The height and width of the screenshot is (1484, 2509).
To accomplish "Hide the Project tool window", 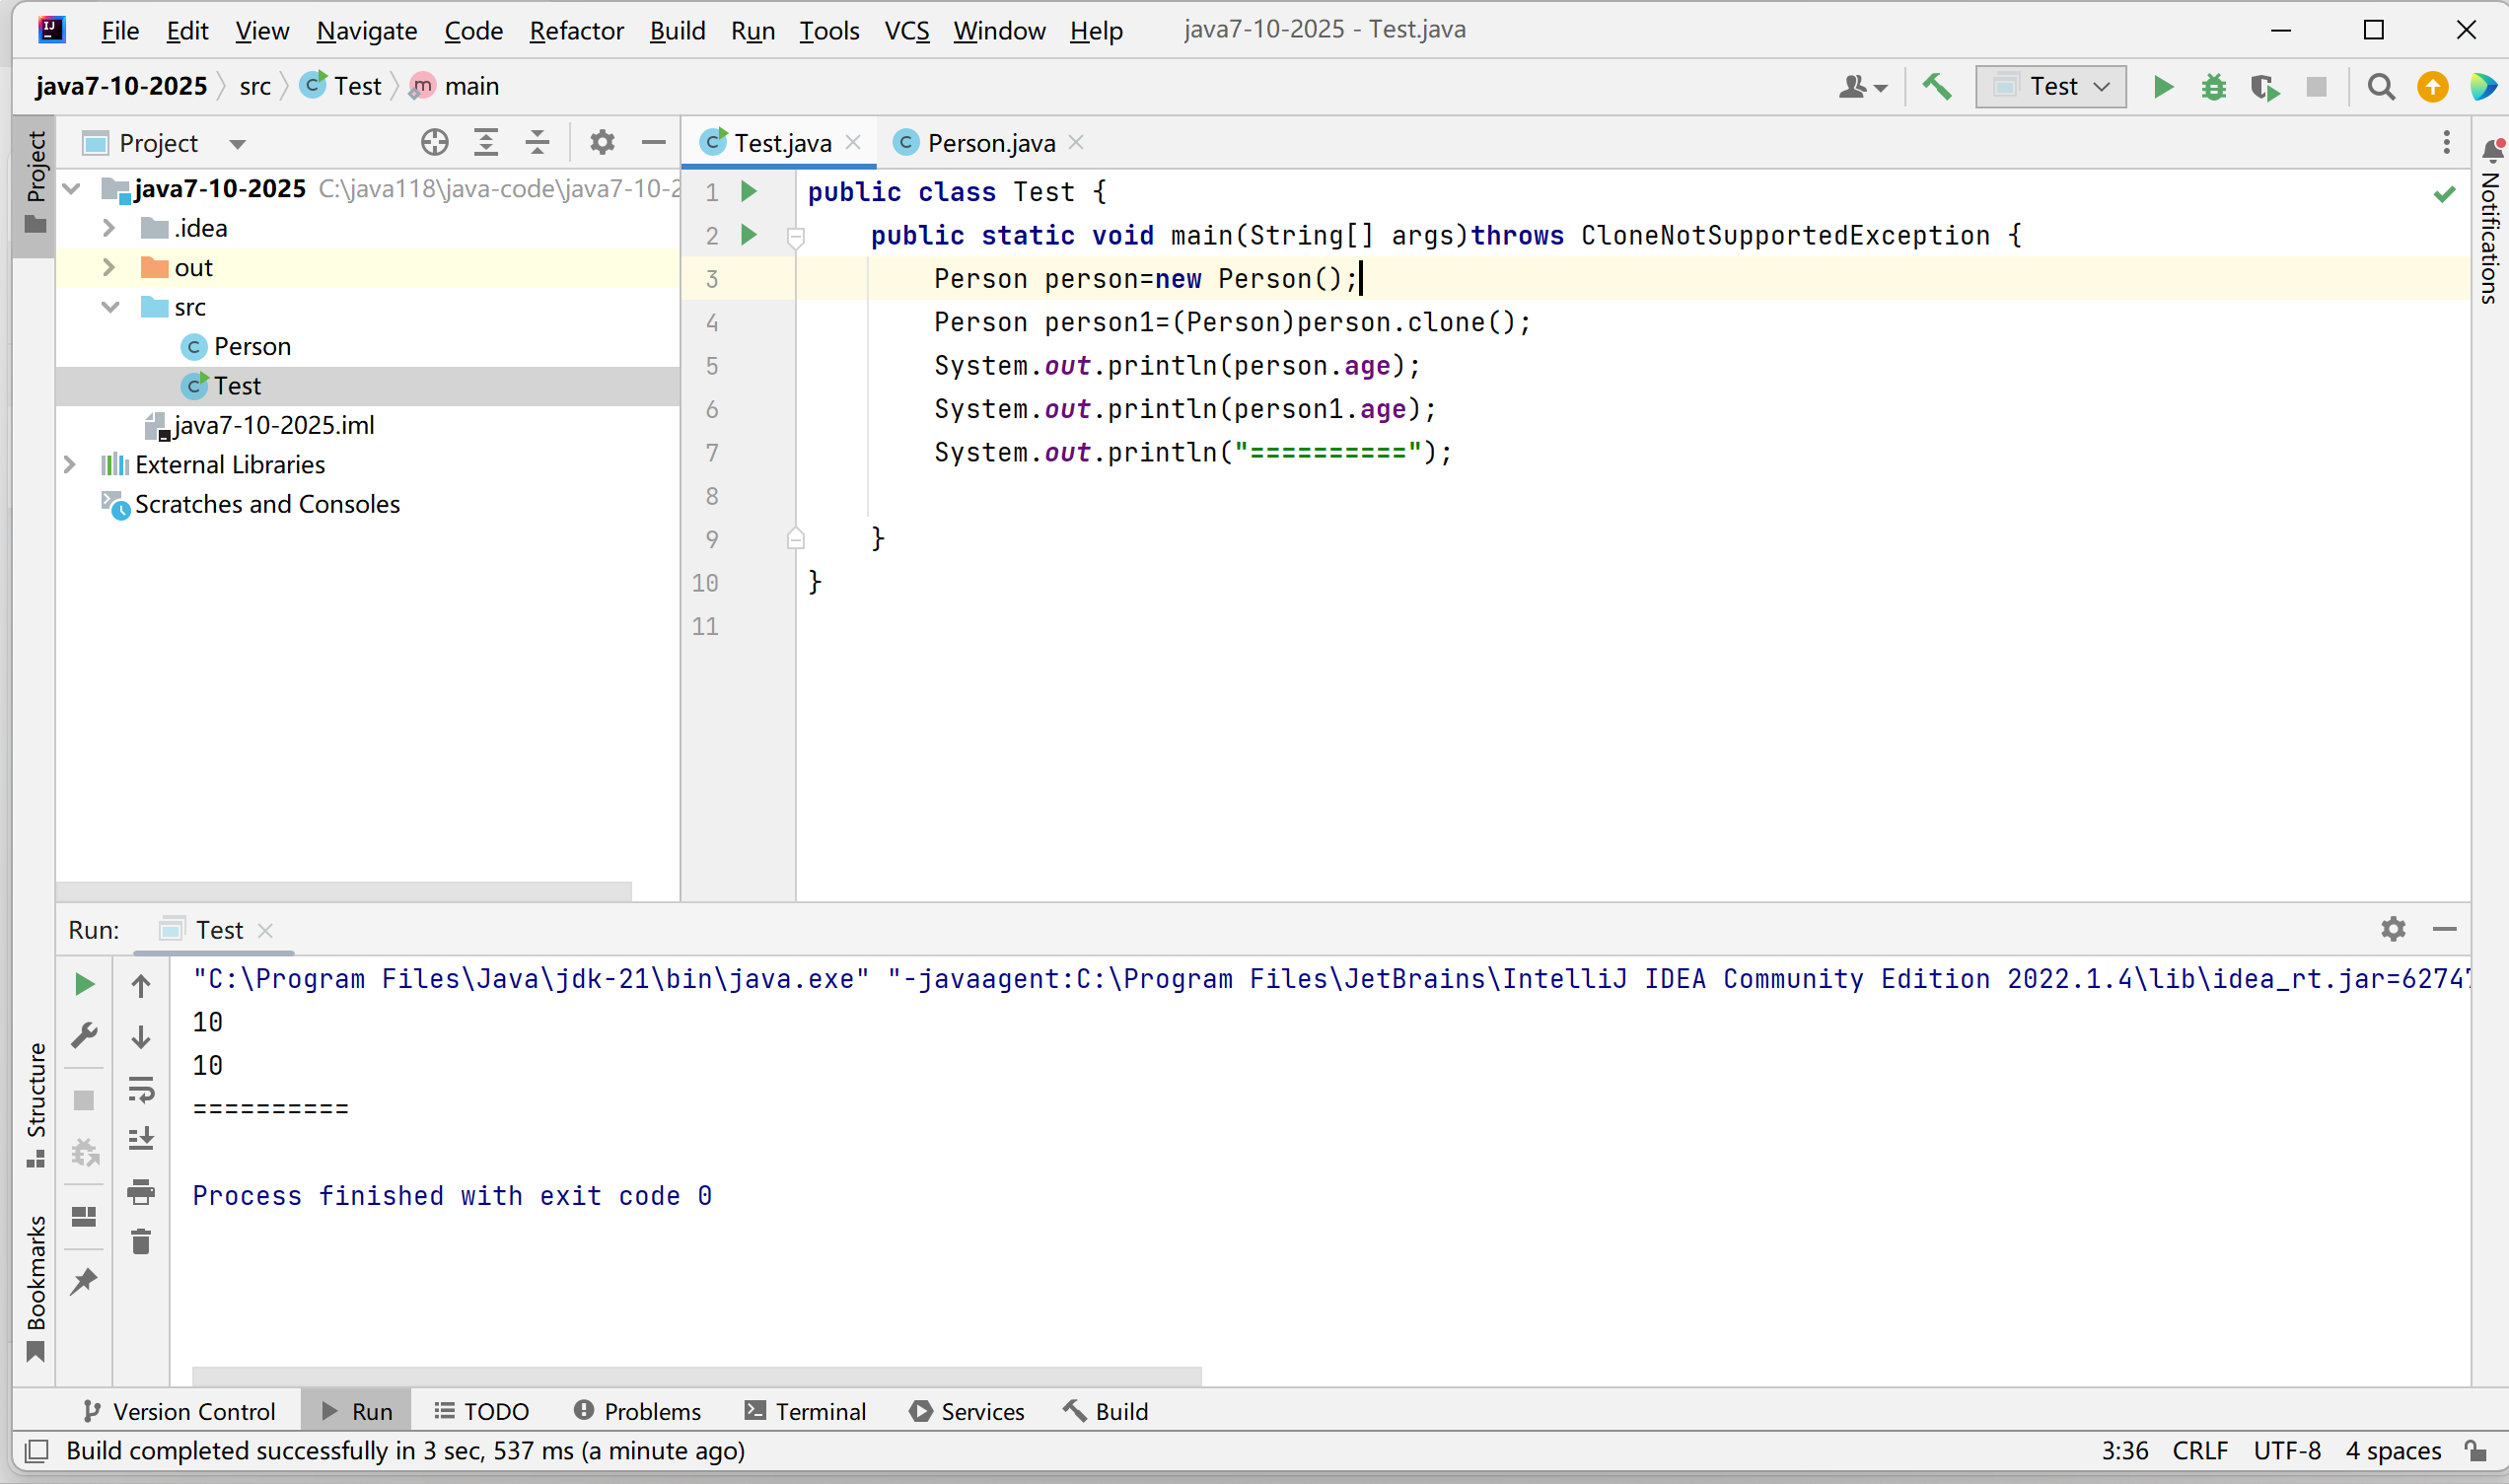I will point(653,143).
